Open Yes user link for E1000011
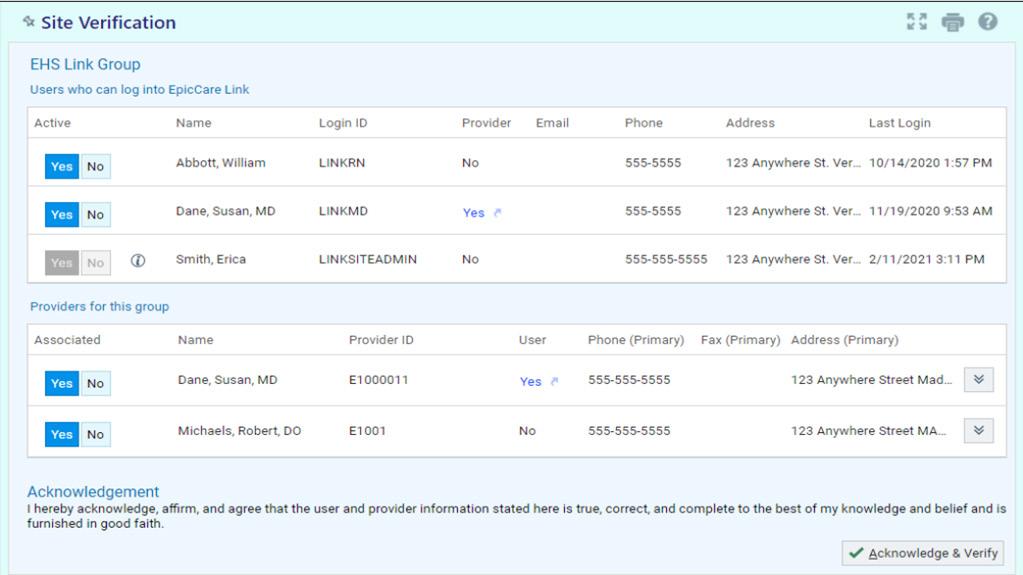 point(530,381)
